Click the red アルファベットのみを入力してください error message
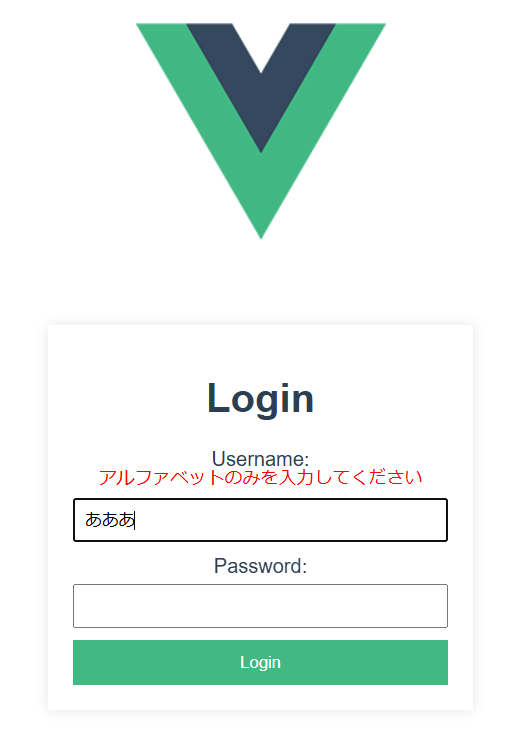530x733 pixels. [x=260, y=478]
